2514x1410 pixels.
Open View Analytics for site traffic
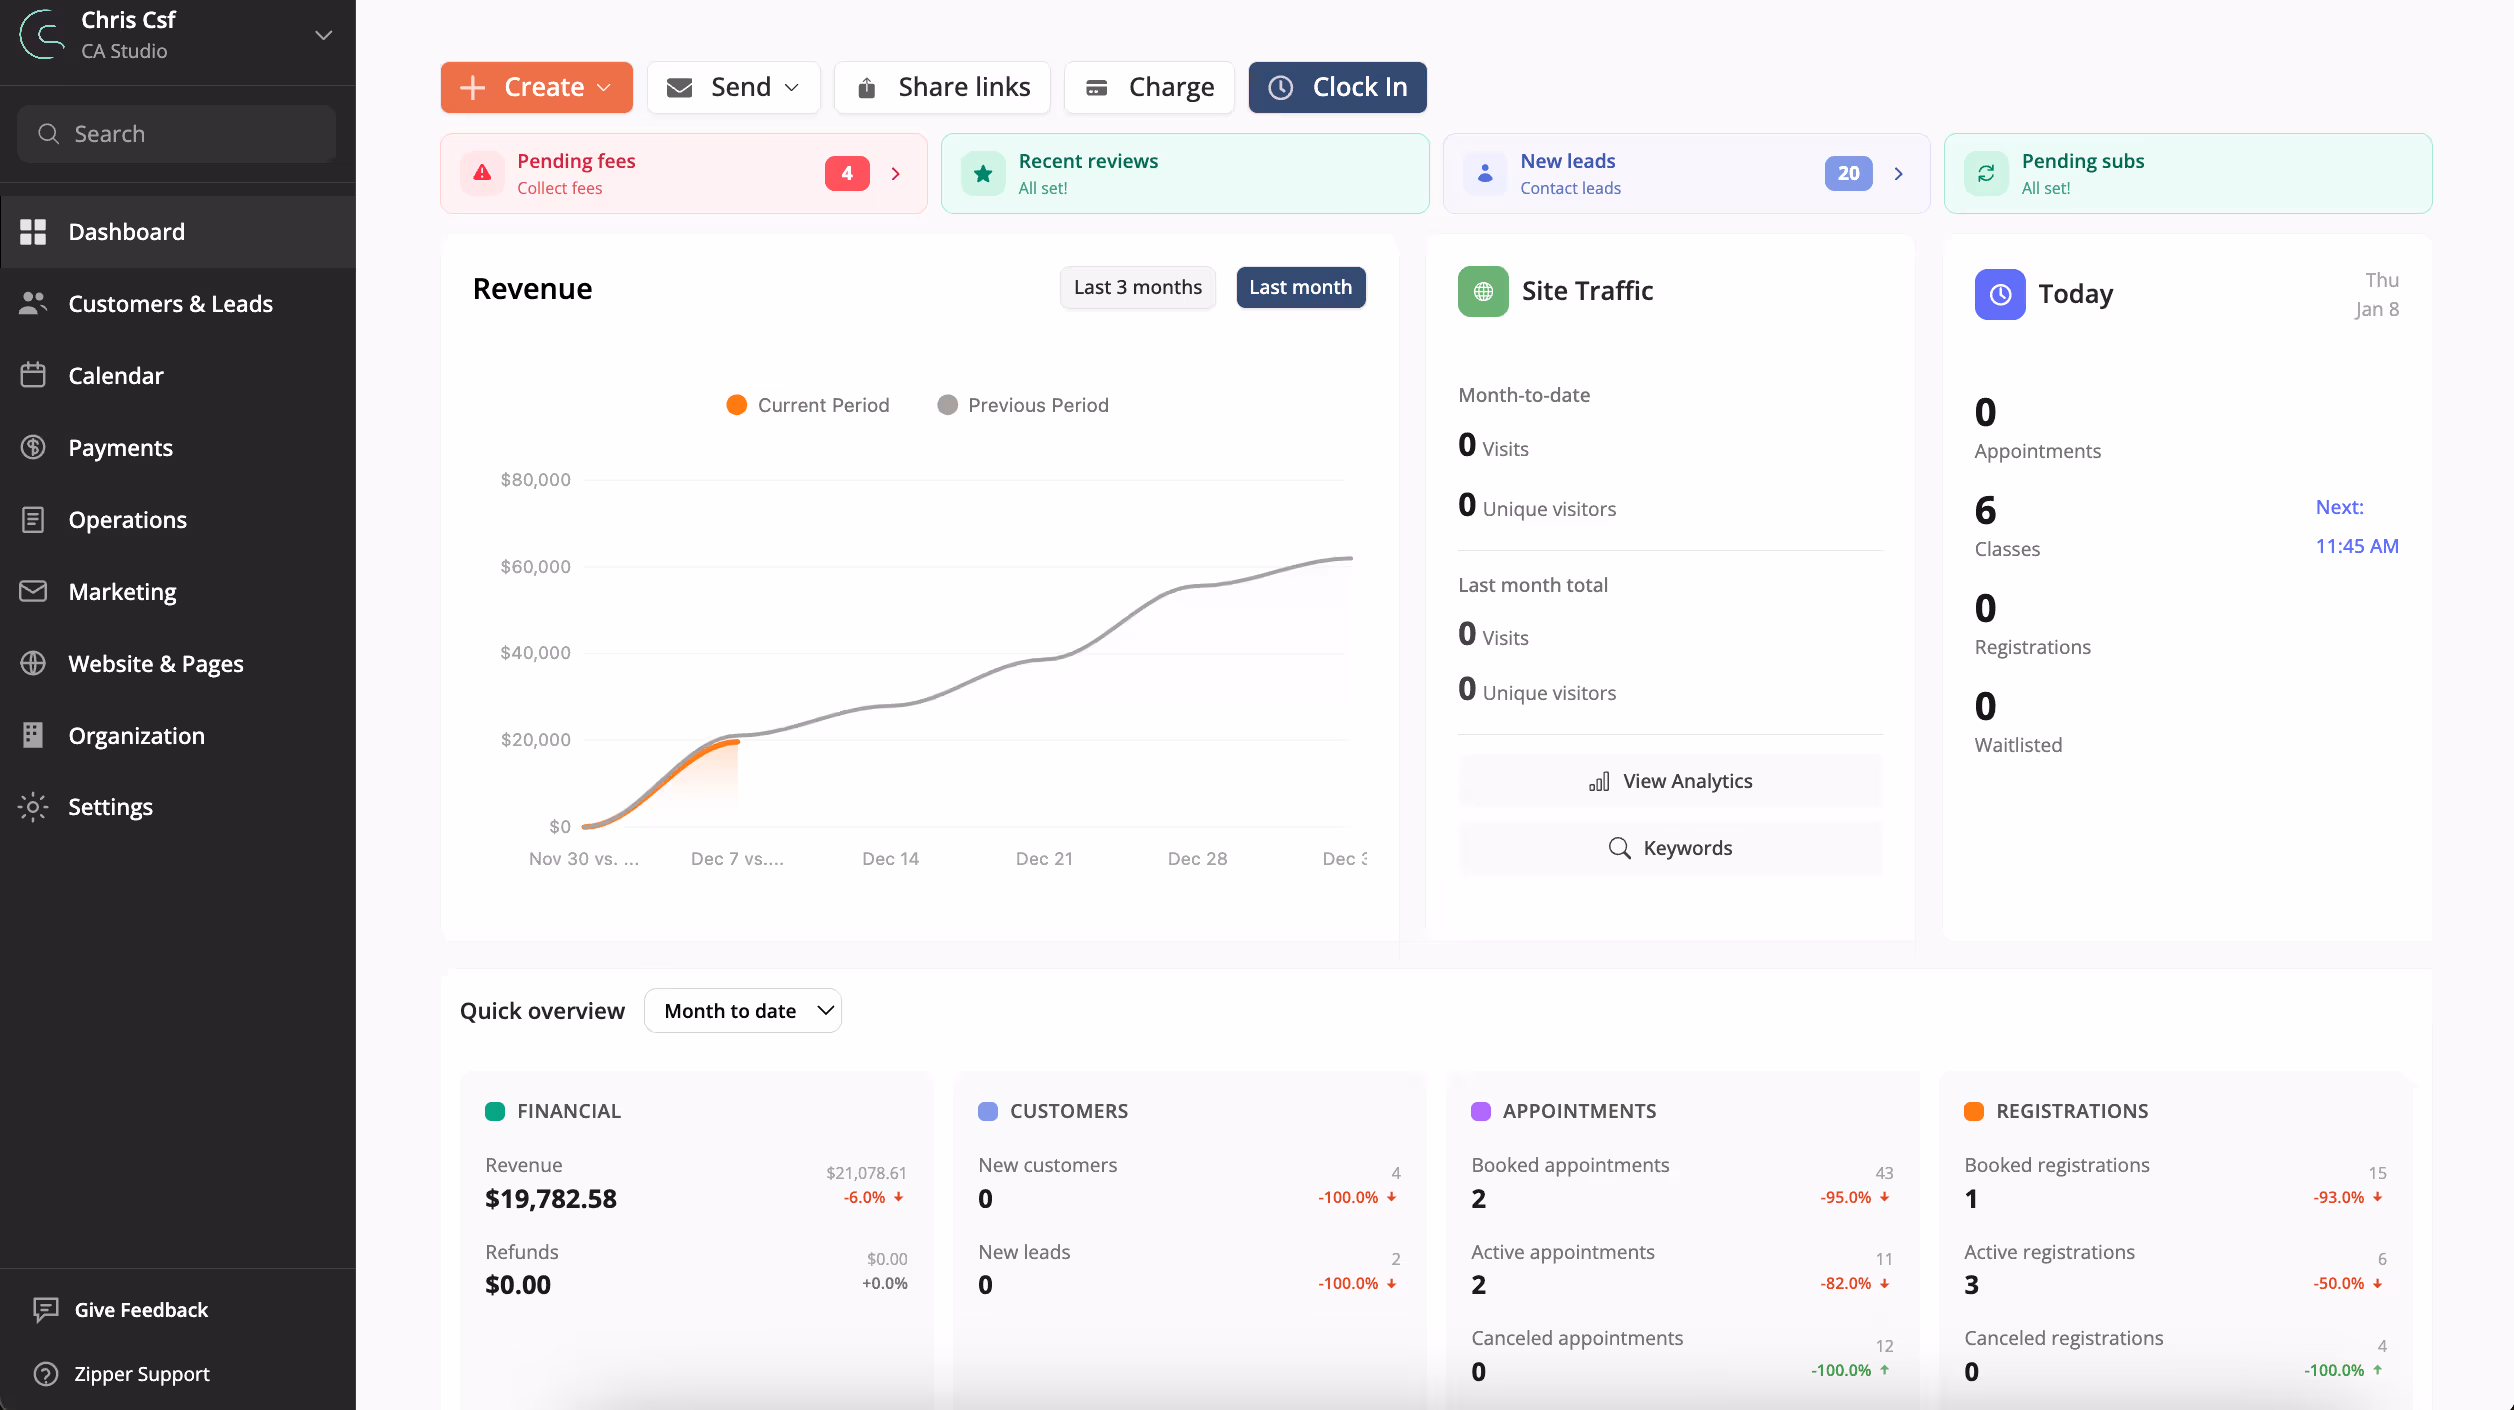tap(1669, 780)
